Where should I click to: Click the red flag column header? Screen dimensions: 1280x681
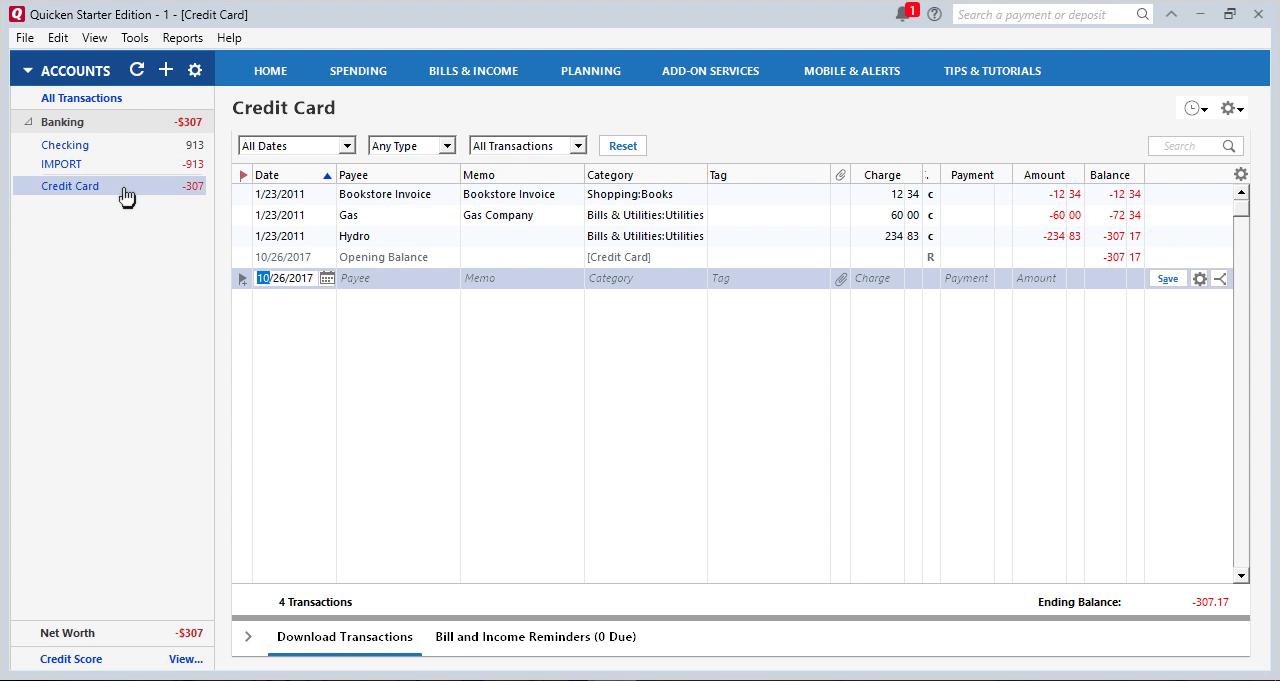[x=242, y=175]
